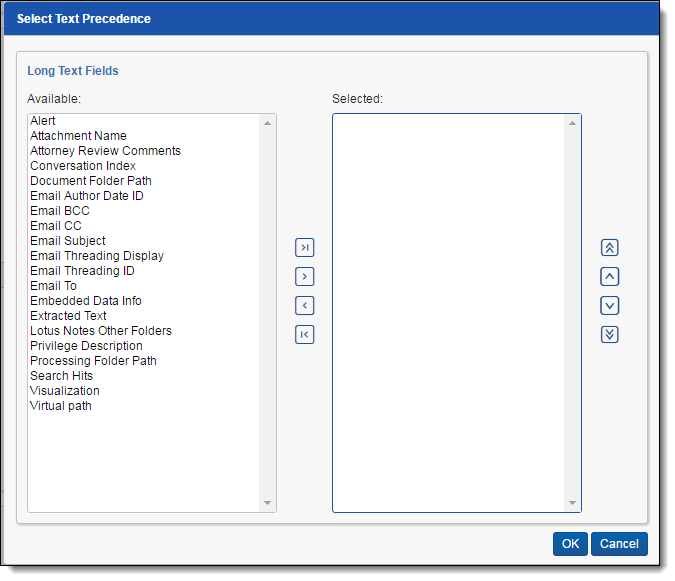675x581 pixels.
Task: Click the remove all fields icon
Action: tap(305, 335)
